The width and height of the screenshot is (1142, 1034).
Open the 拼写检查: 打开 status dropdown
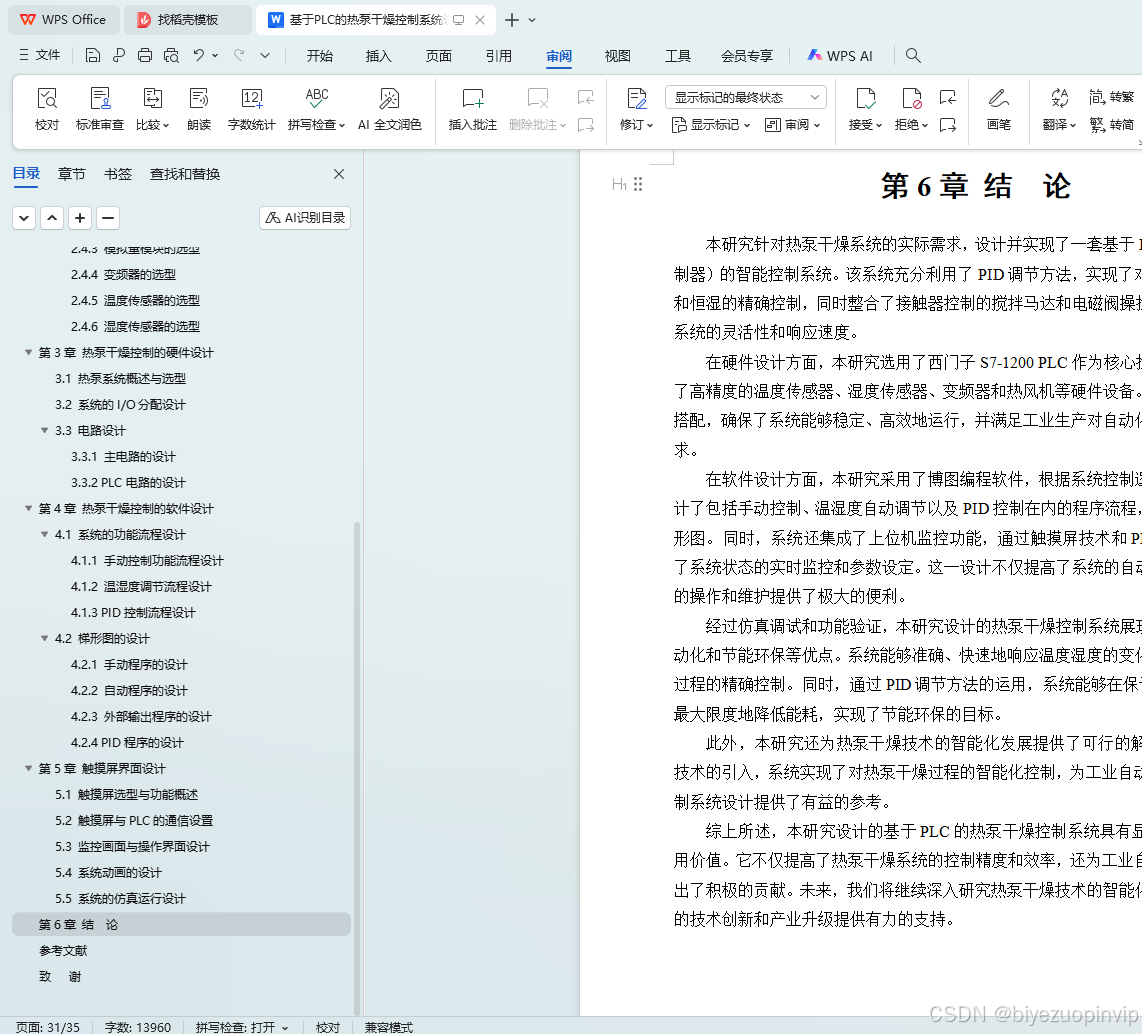[242, 1027]
